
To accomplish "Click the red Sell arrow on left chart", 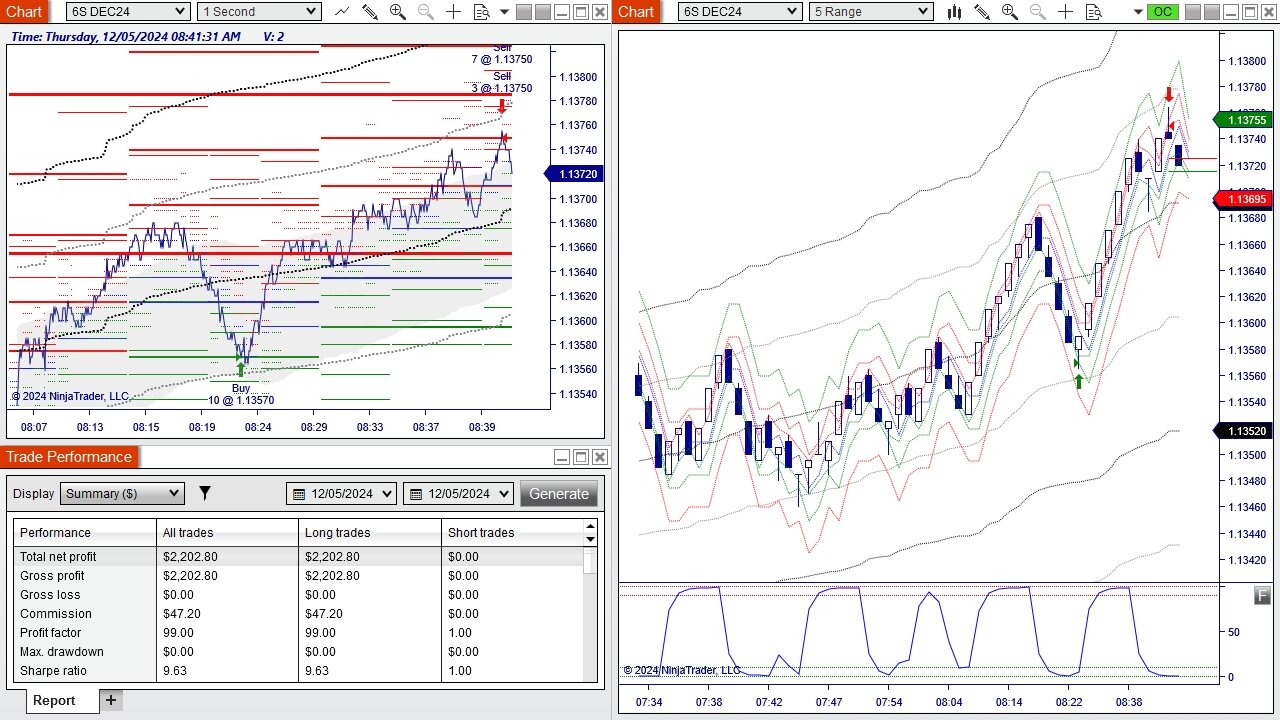I will coord(502,106).
